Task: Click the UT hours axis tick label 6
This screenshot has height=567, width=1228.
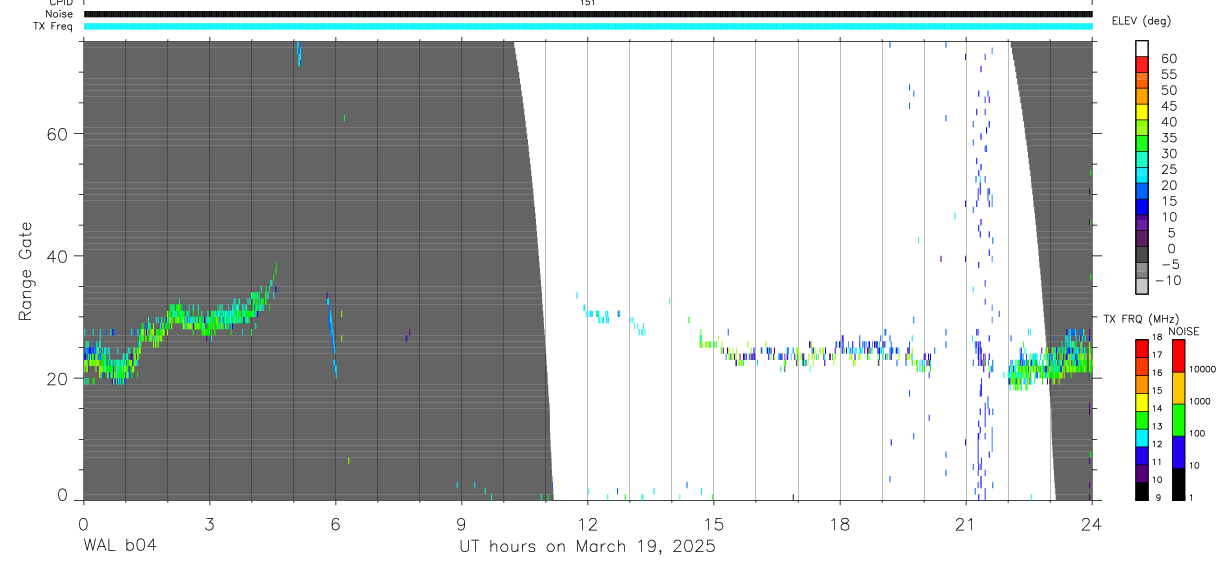Action: pyautogui.click(x=335, y=522)
